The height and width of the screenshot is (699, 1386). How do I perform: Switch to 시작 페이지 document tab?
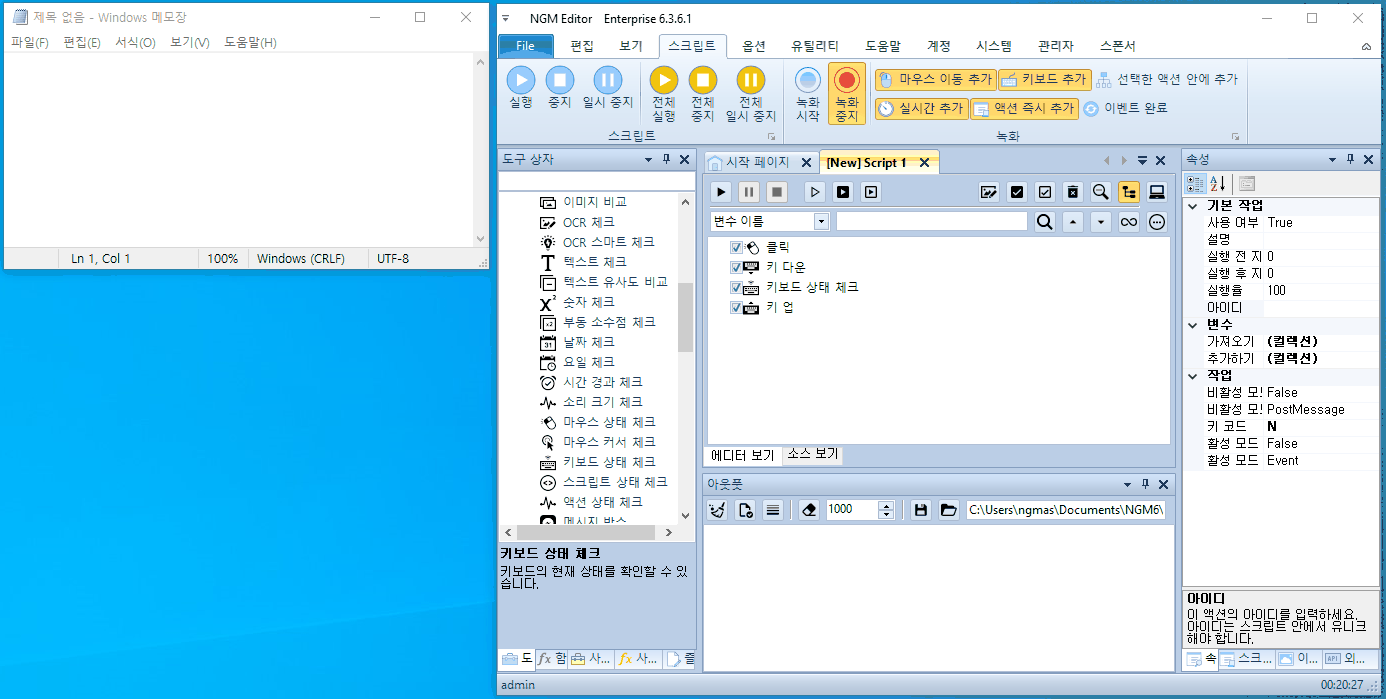pyautogui.click(x=759, y=162)
